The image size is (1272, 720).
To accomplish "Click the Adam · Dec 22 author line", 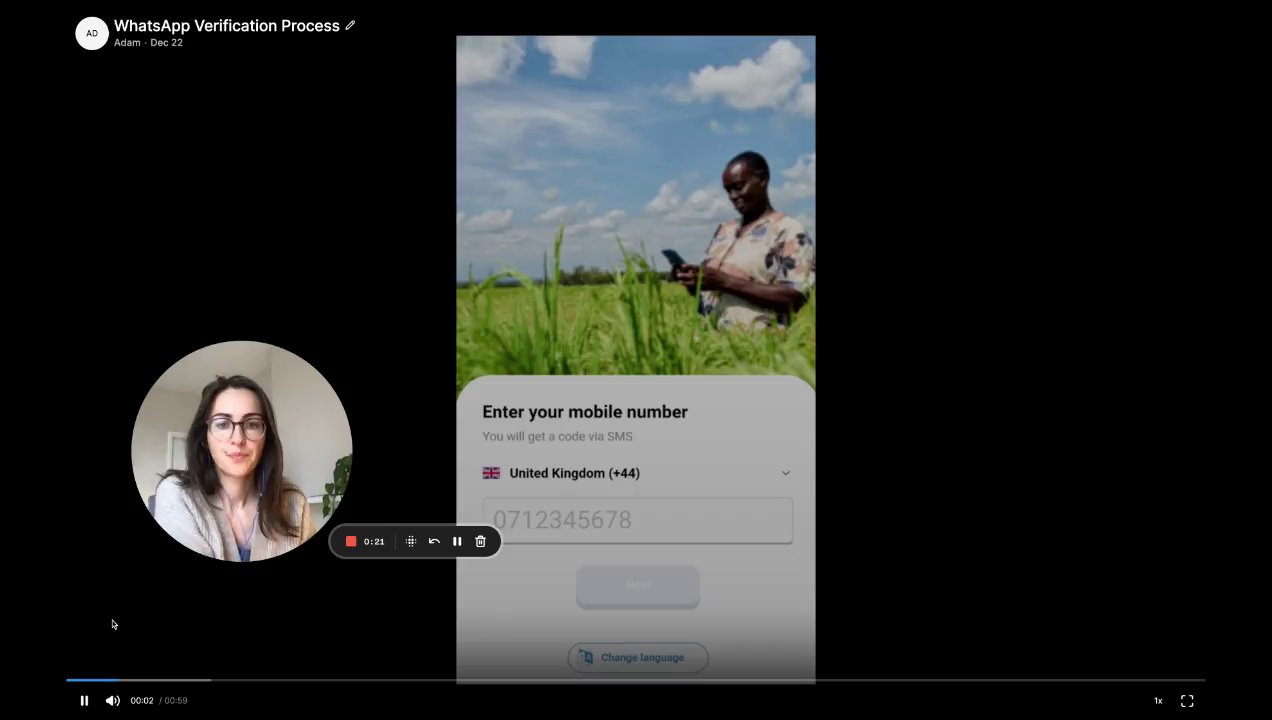I will (x=148, y=43).
